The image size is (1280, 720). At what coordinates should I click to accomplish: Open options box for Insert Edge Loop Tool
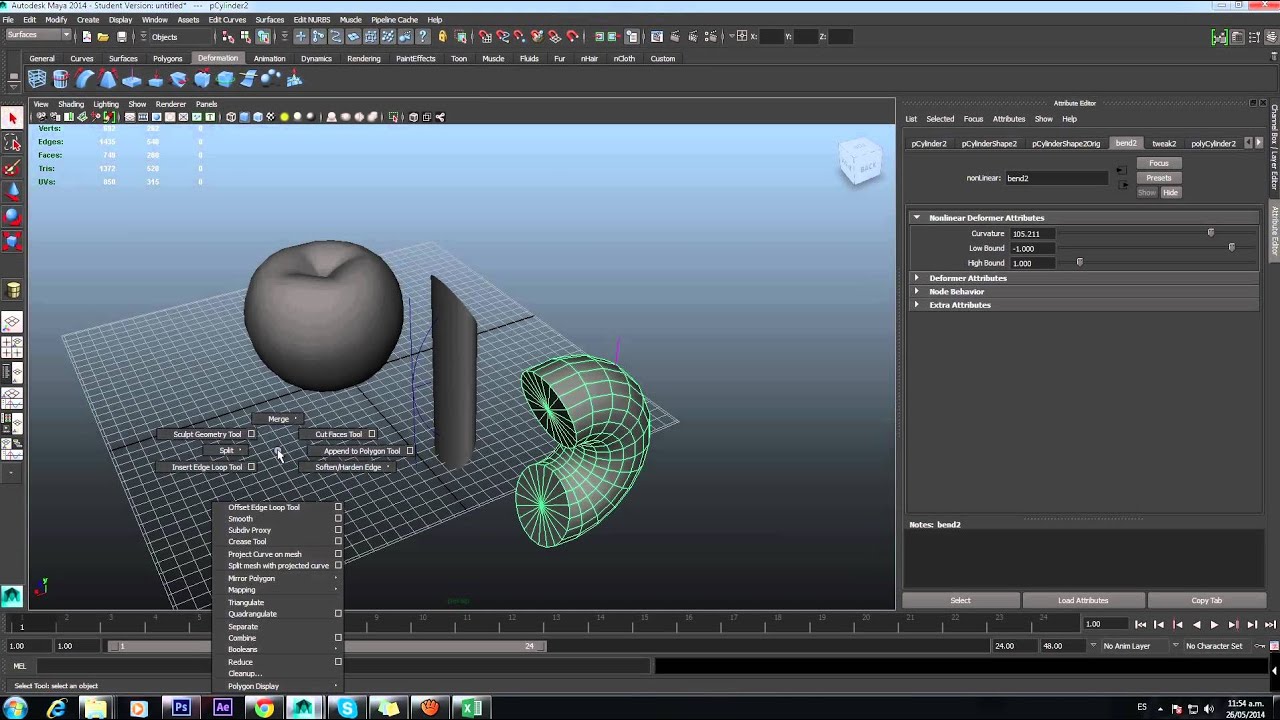point(251,467)
